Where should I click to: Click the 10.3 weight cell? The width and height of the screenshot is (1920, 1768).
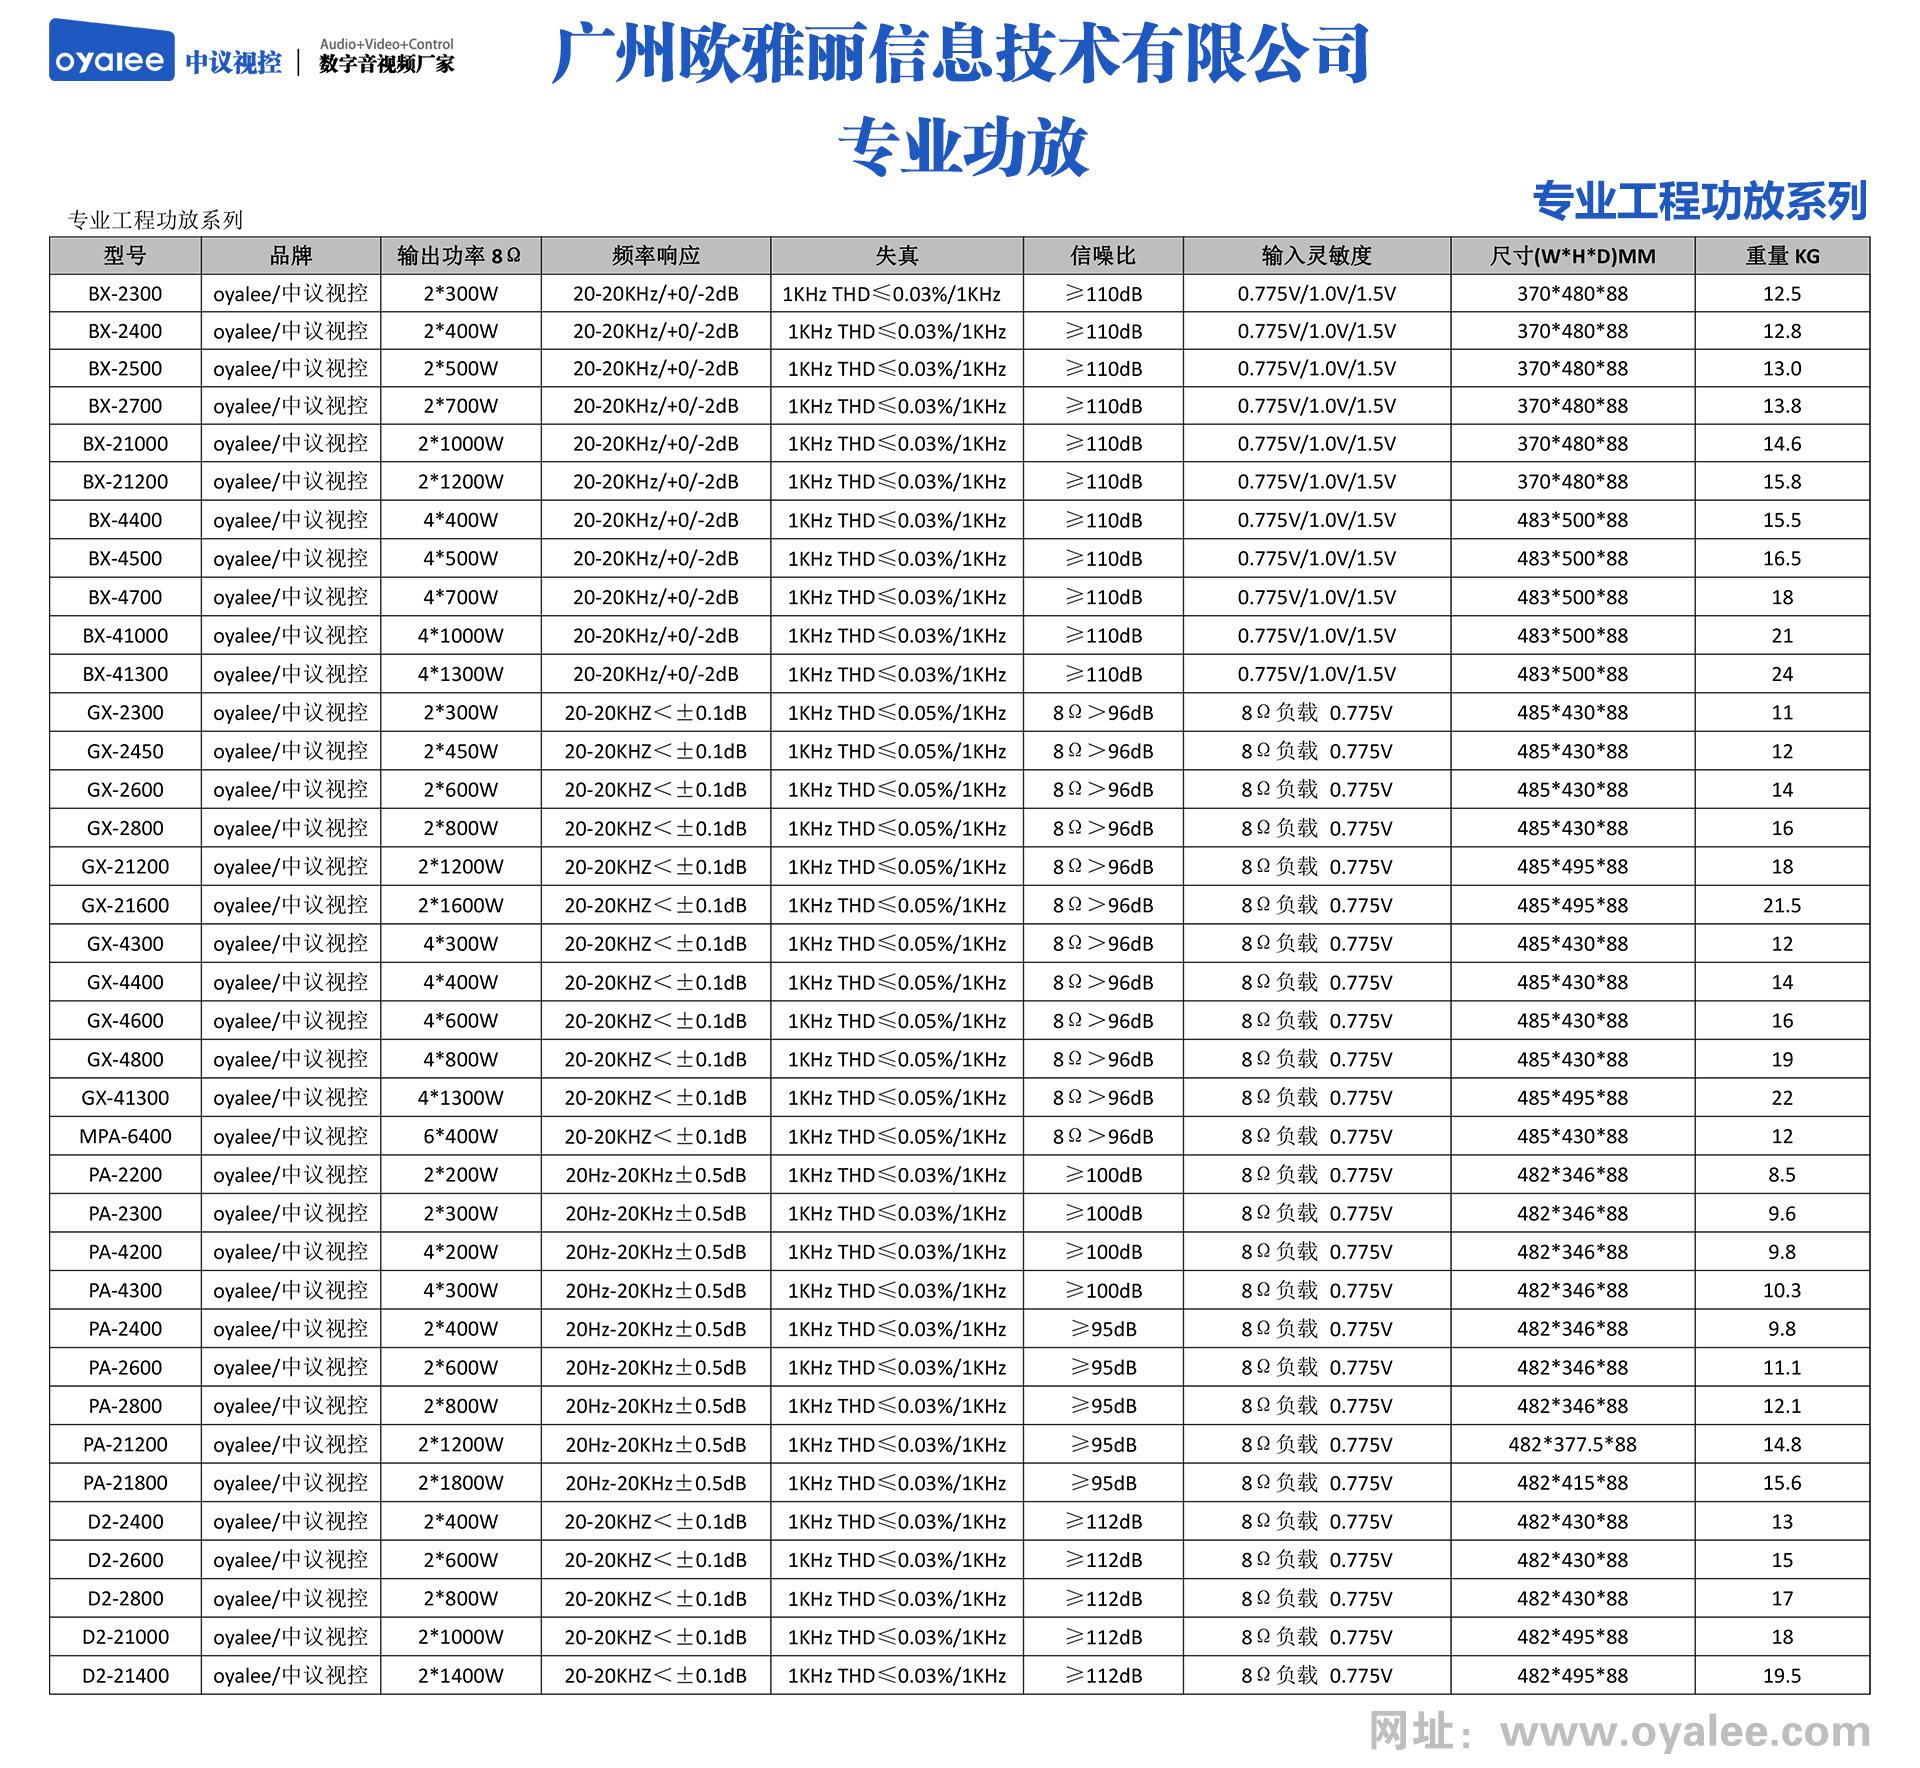pos(1782,1290)
